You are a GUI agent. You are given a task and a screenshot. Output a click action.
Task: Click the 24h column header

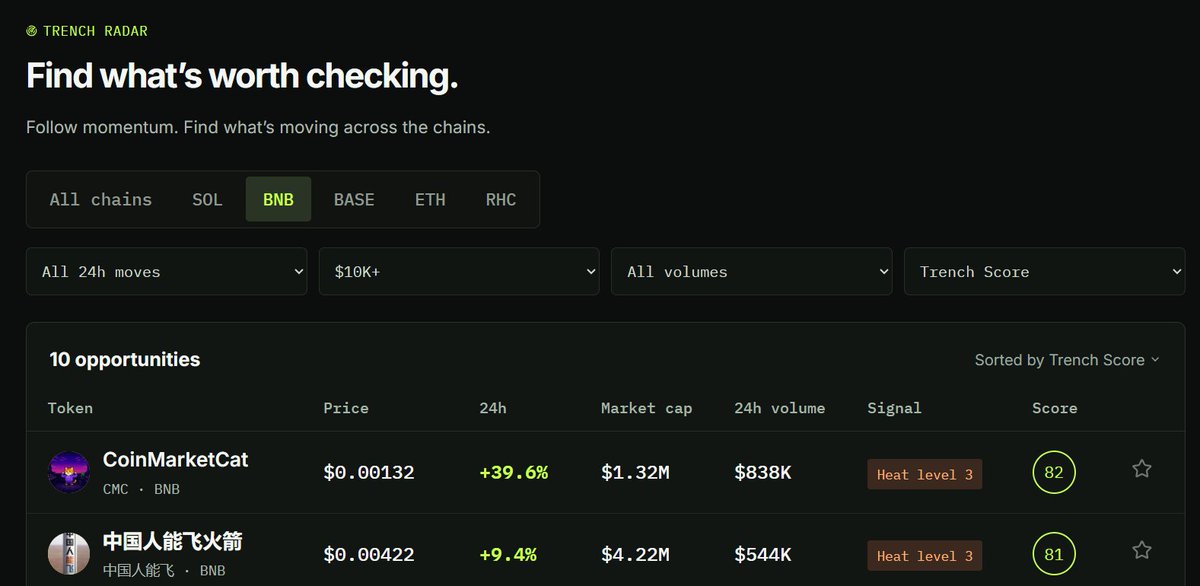click(x=492, y=408)
